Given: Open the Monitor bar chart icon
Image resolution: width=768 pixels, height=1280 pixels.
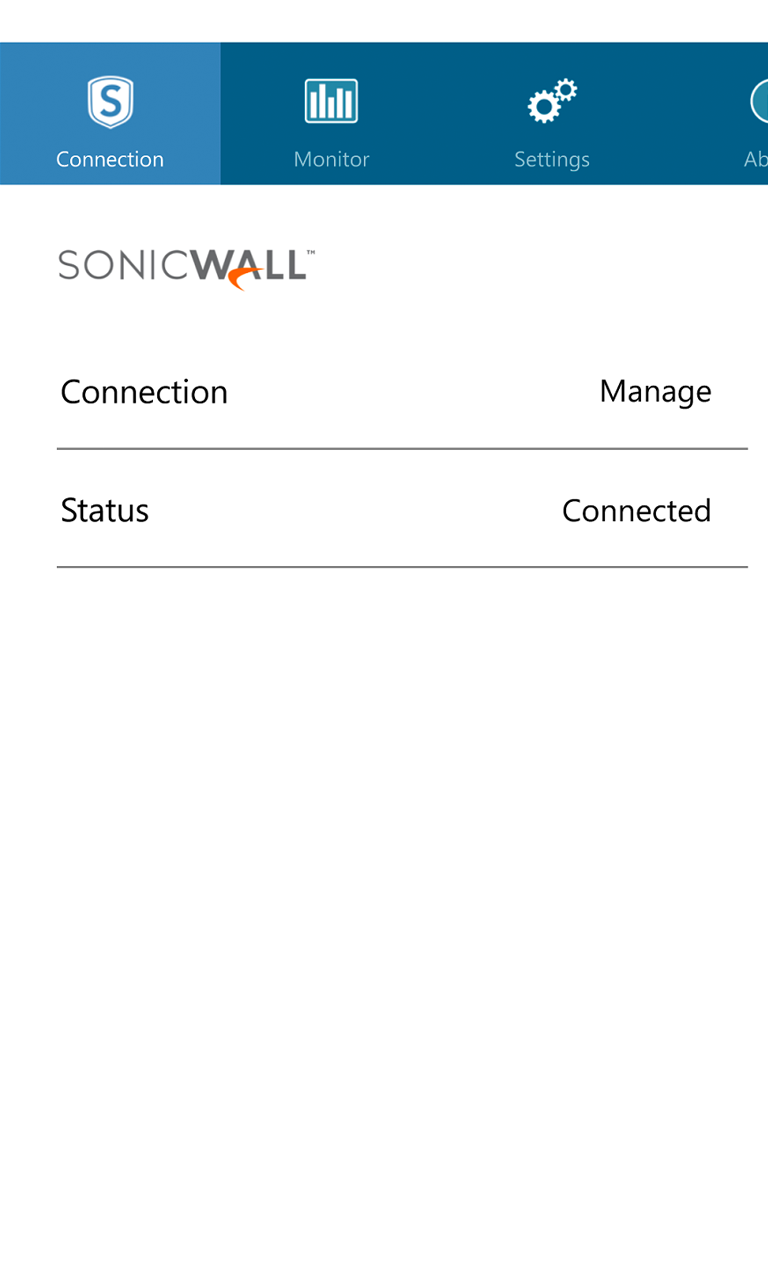Looking at the screenshot, I should (331, 102).
